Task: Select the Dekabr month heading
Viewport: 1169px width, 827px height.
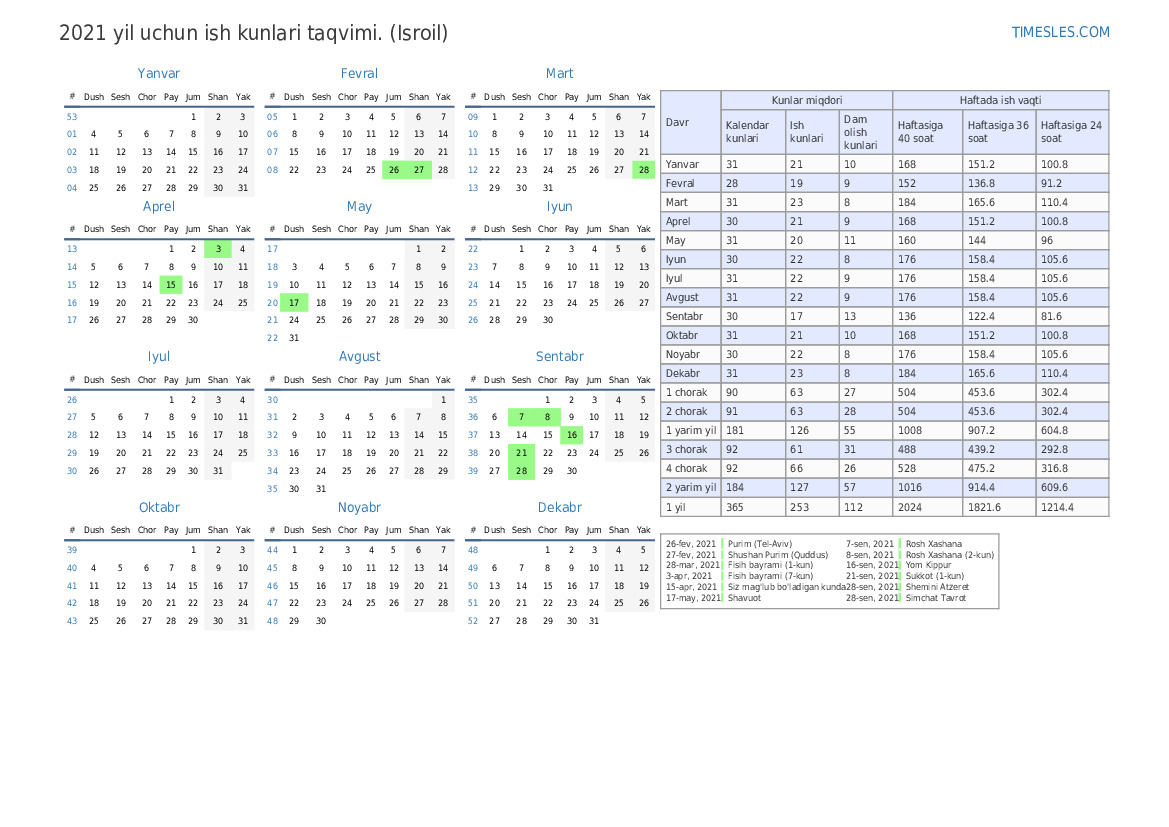Action: (x=560, y=507)
